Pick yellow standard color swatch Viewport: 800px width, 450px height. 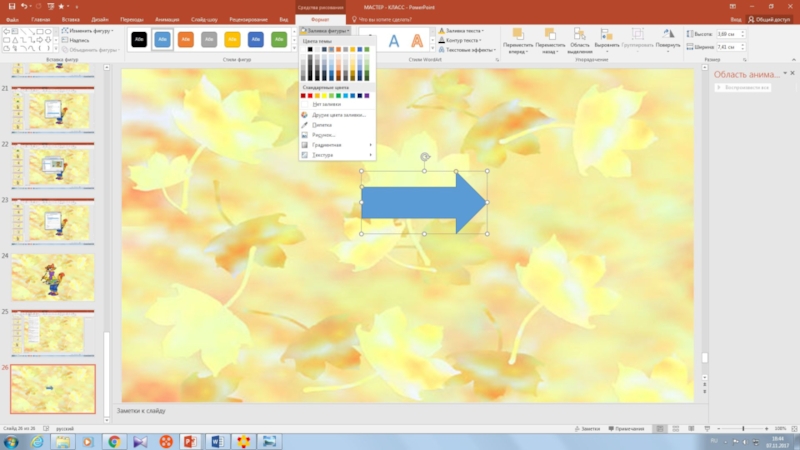pos(324,95)
